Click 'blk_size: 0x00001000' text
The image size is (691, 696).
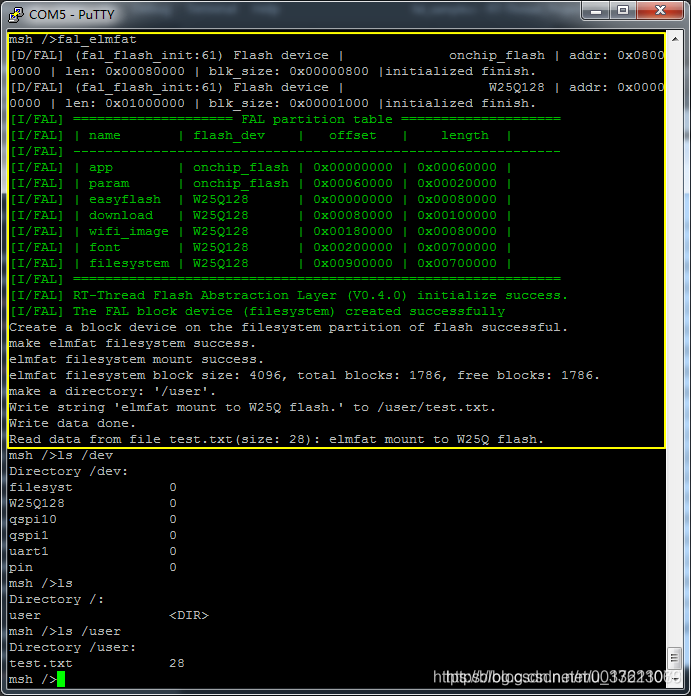tap(288, 103)
